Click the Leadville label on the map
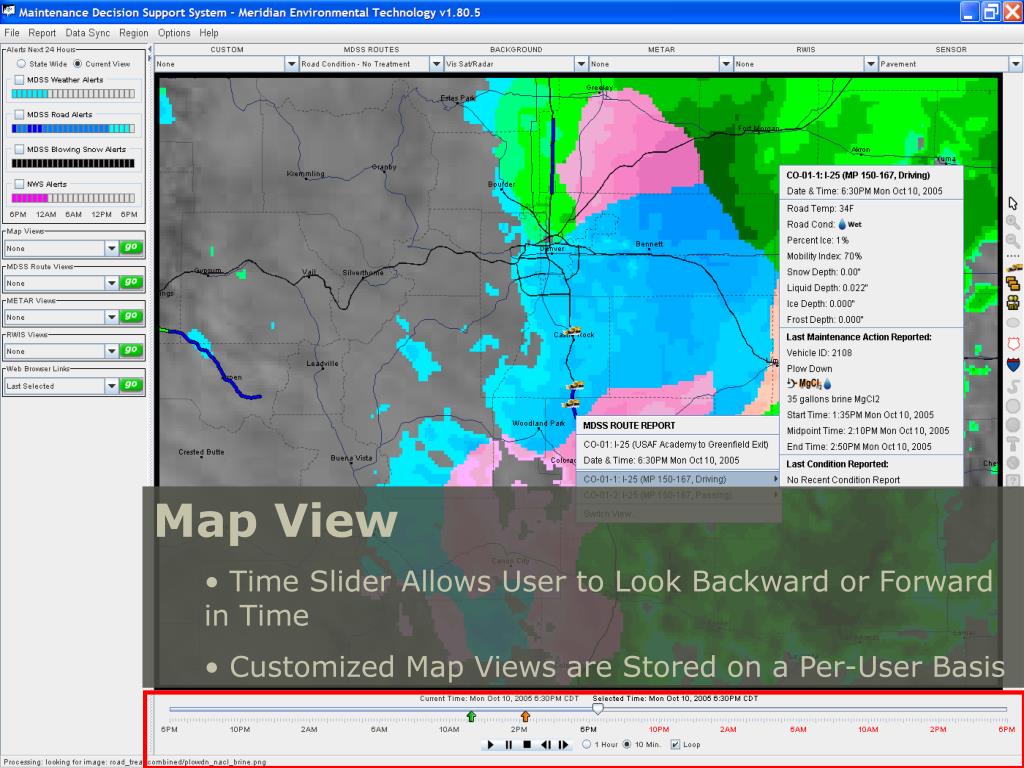This screenshot has width=1024, height=768. click(x=323, y=363)
